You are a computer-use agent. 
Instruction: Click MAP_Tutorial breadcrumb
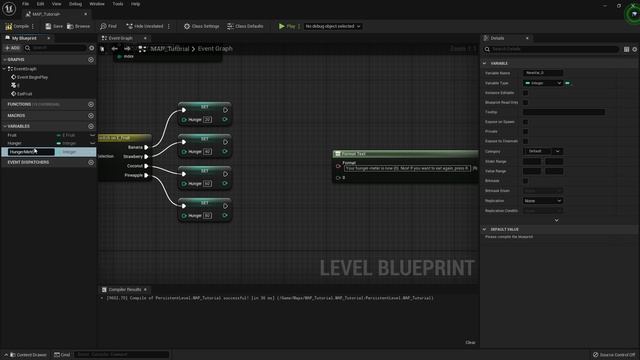(170, 49)
